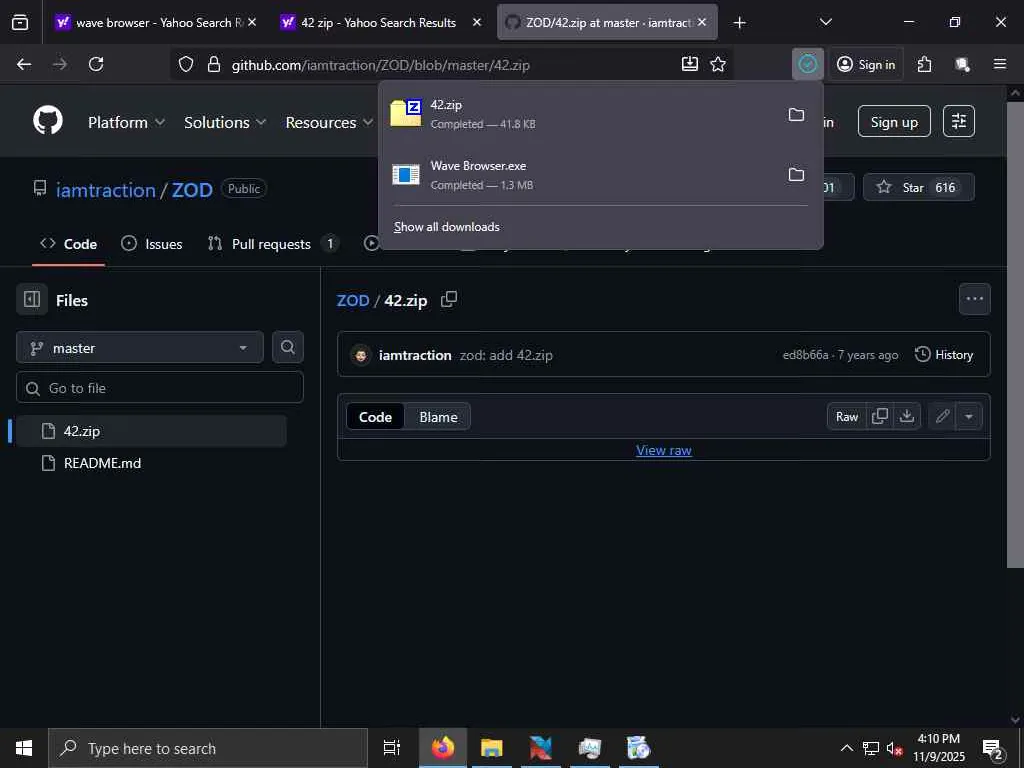Reload the current GitHub page

point(96,64)
